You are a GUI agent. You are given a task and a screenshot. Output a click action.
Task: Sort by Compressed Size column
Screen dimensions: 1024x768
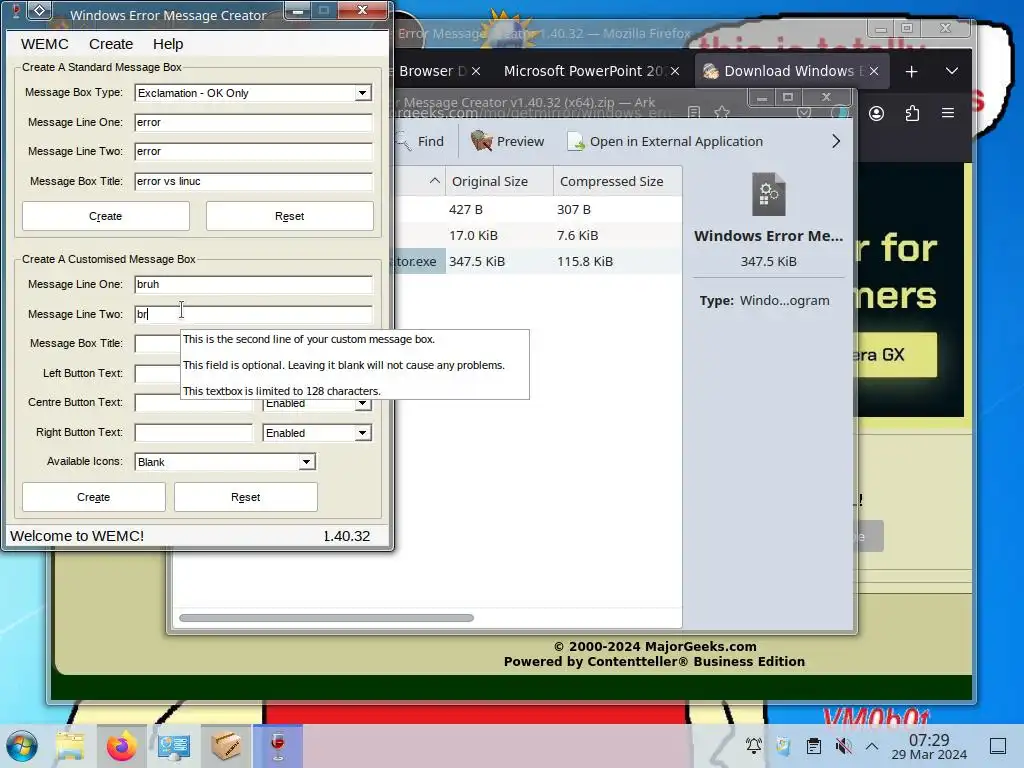coord(617,181)
